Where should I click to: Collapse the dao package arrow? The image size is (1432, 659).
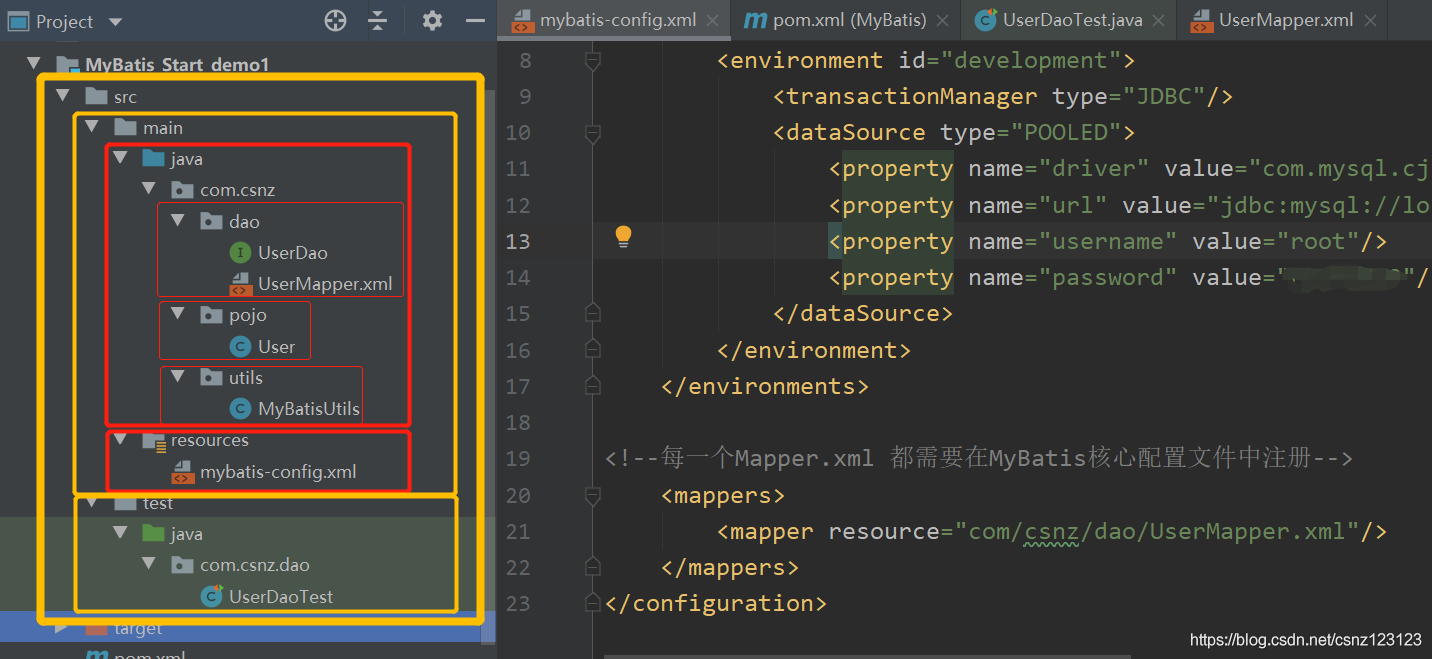tap(178, 221)
